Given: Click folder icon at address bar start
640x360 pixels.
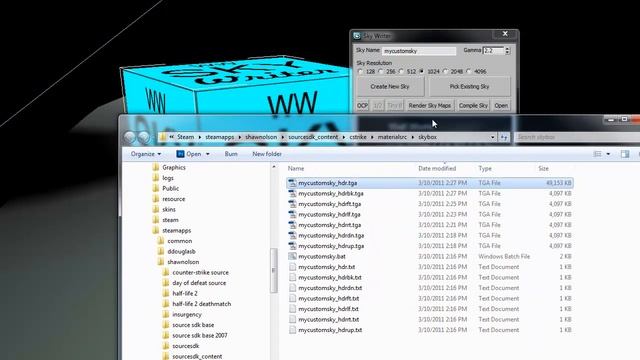Looking at the screenshot, I should coord(163,137).
